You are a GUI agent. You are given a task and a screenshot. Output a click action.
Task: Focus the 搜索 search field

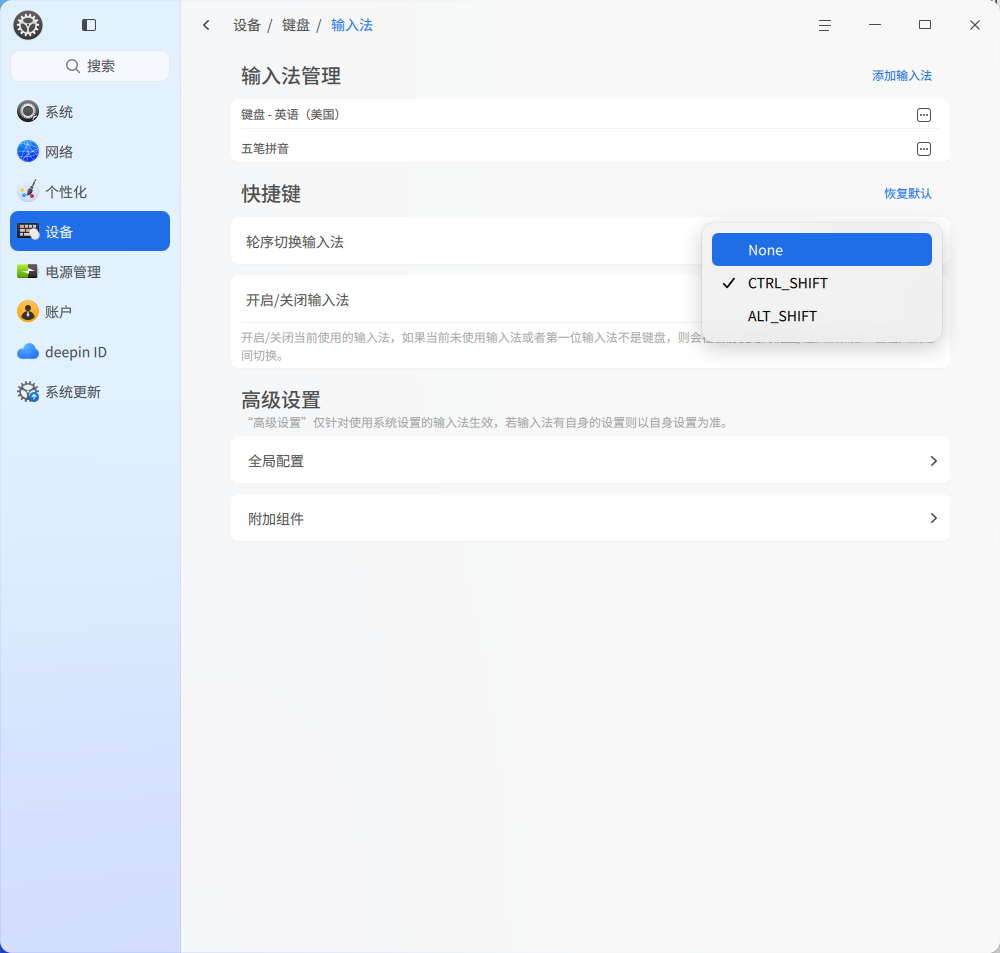click(90, 66)
